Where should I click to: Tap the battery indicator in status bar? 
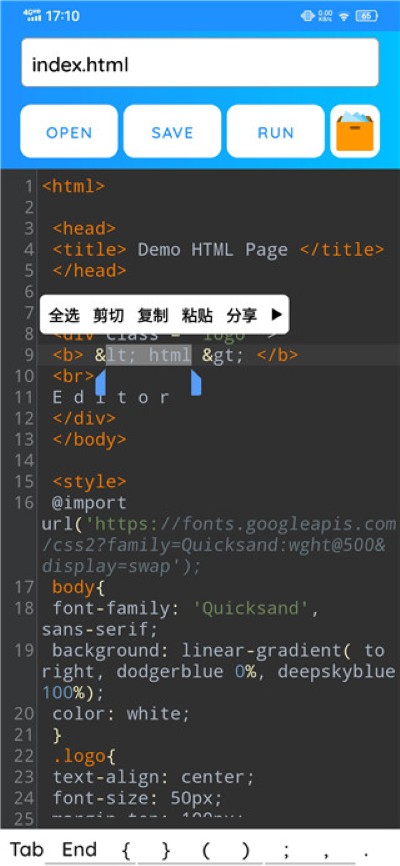[x=366, y=16]
